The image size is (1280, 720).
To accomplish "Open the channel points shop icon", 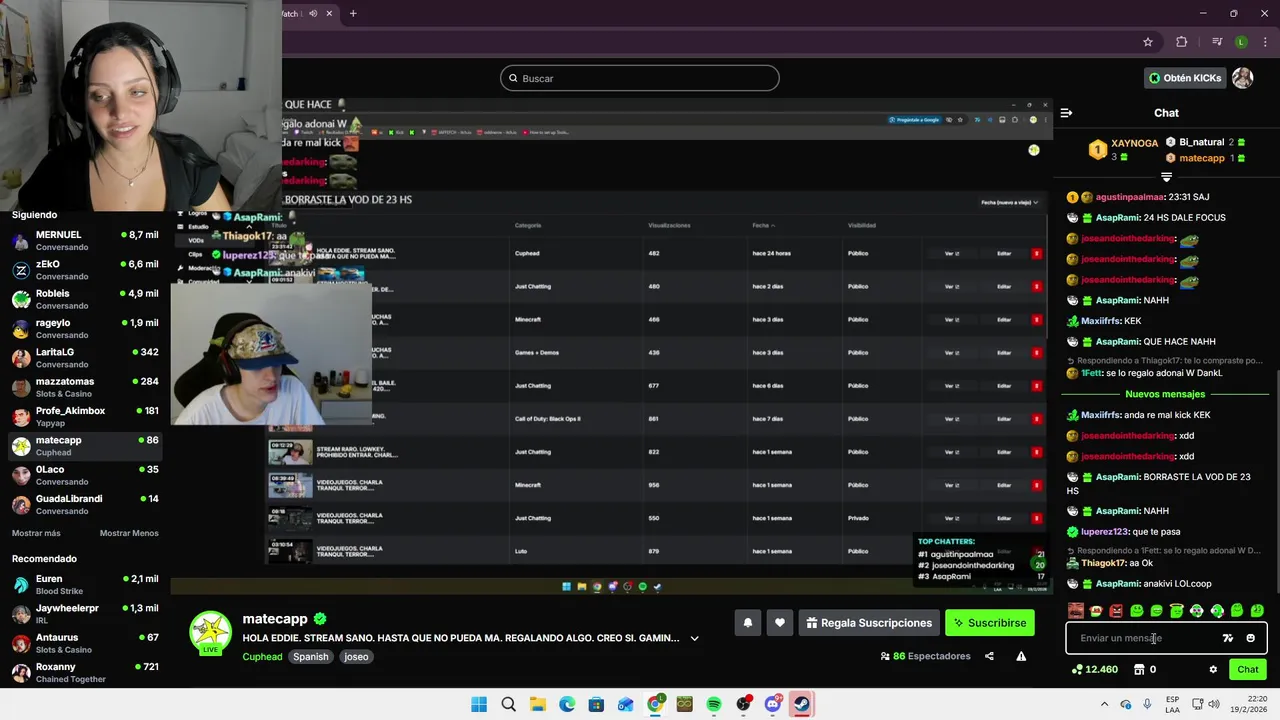I will [x=1138, y=670].
